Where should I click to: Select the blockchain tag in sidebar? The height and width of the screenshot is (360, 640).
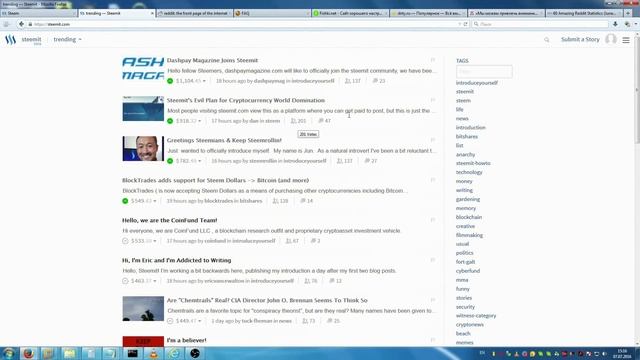click(x=469, y=217)
